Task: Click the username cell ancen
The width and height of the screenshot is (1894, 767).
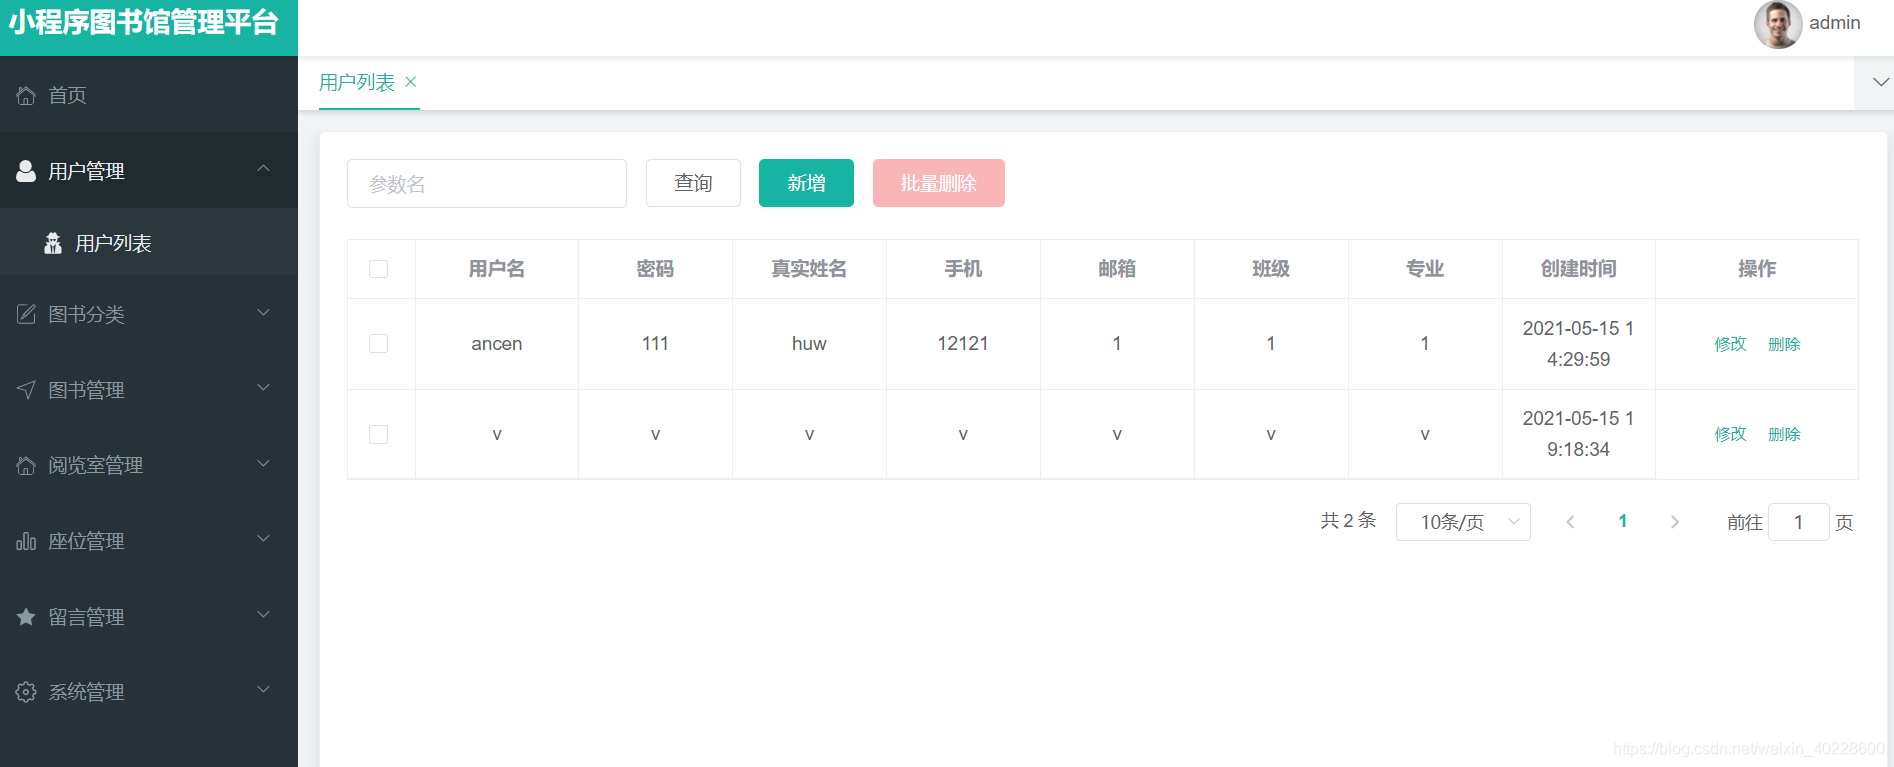Action: pos(497,344)
